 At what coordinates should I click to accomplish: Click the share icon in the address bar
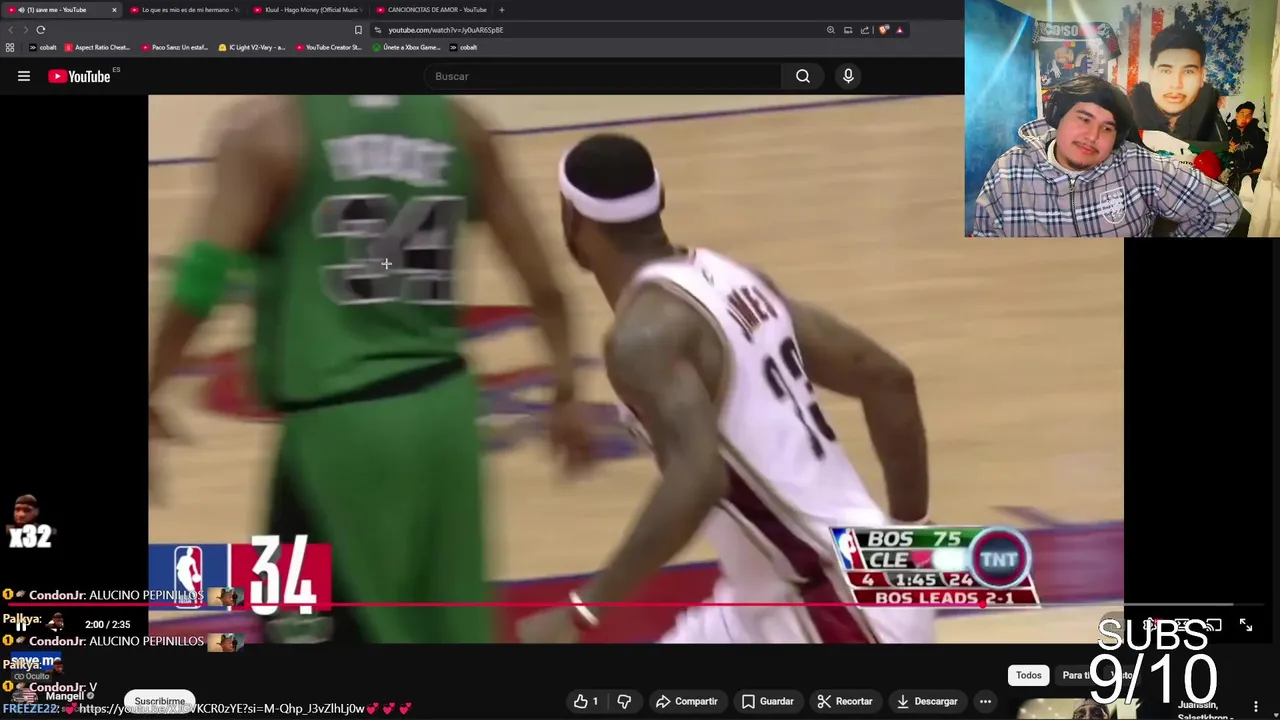[x=865, y=30]
